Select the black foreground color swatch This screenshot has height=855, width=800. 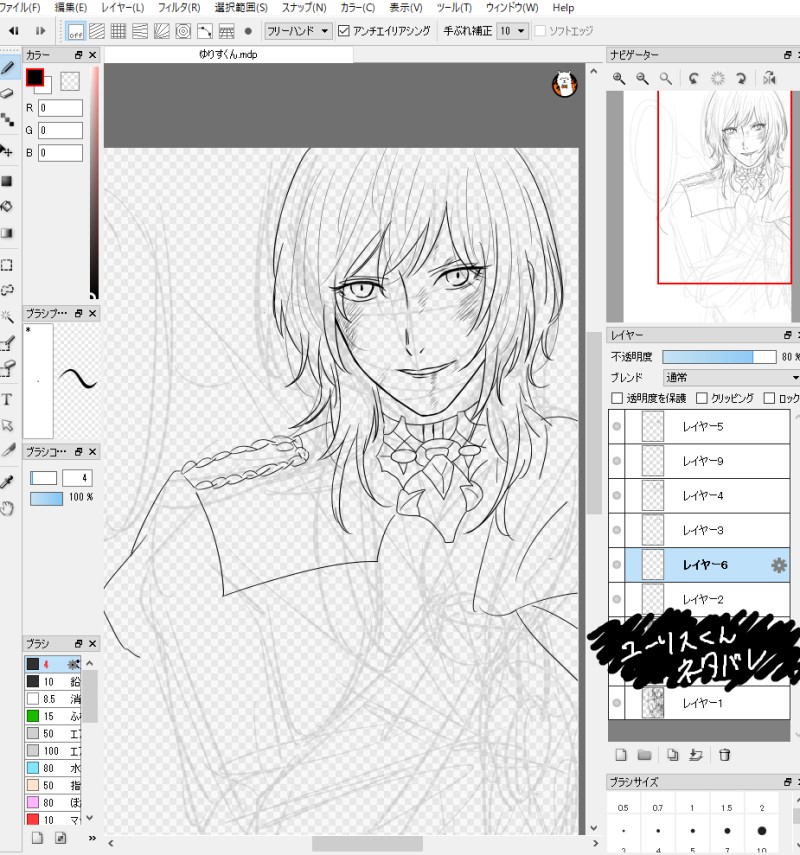34,77
